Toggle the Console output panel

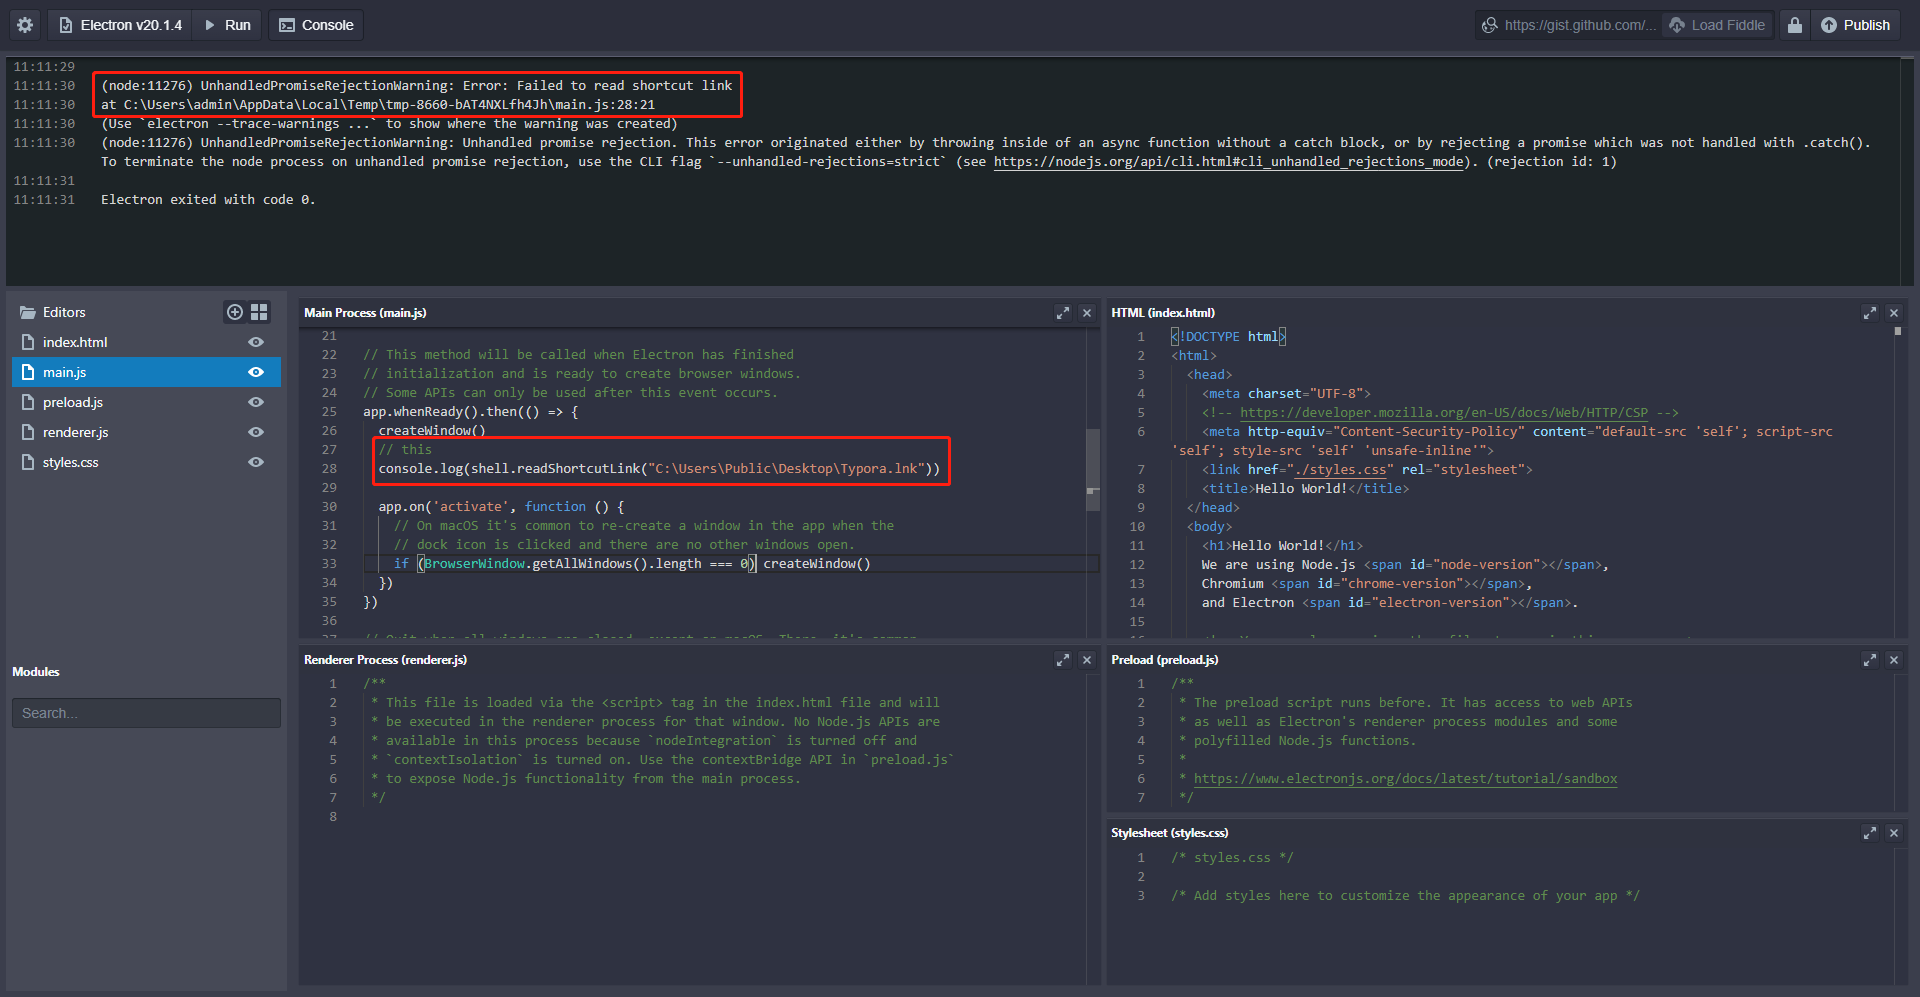coord(315,24)
